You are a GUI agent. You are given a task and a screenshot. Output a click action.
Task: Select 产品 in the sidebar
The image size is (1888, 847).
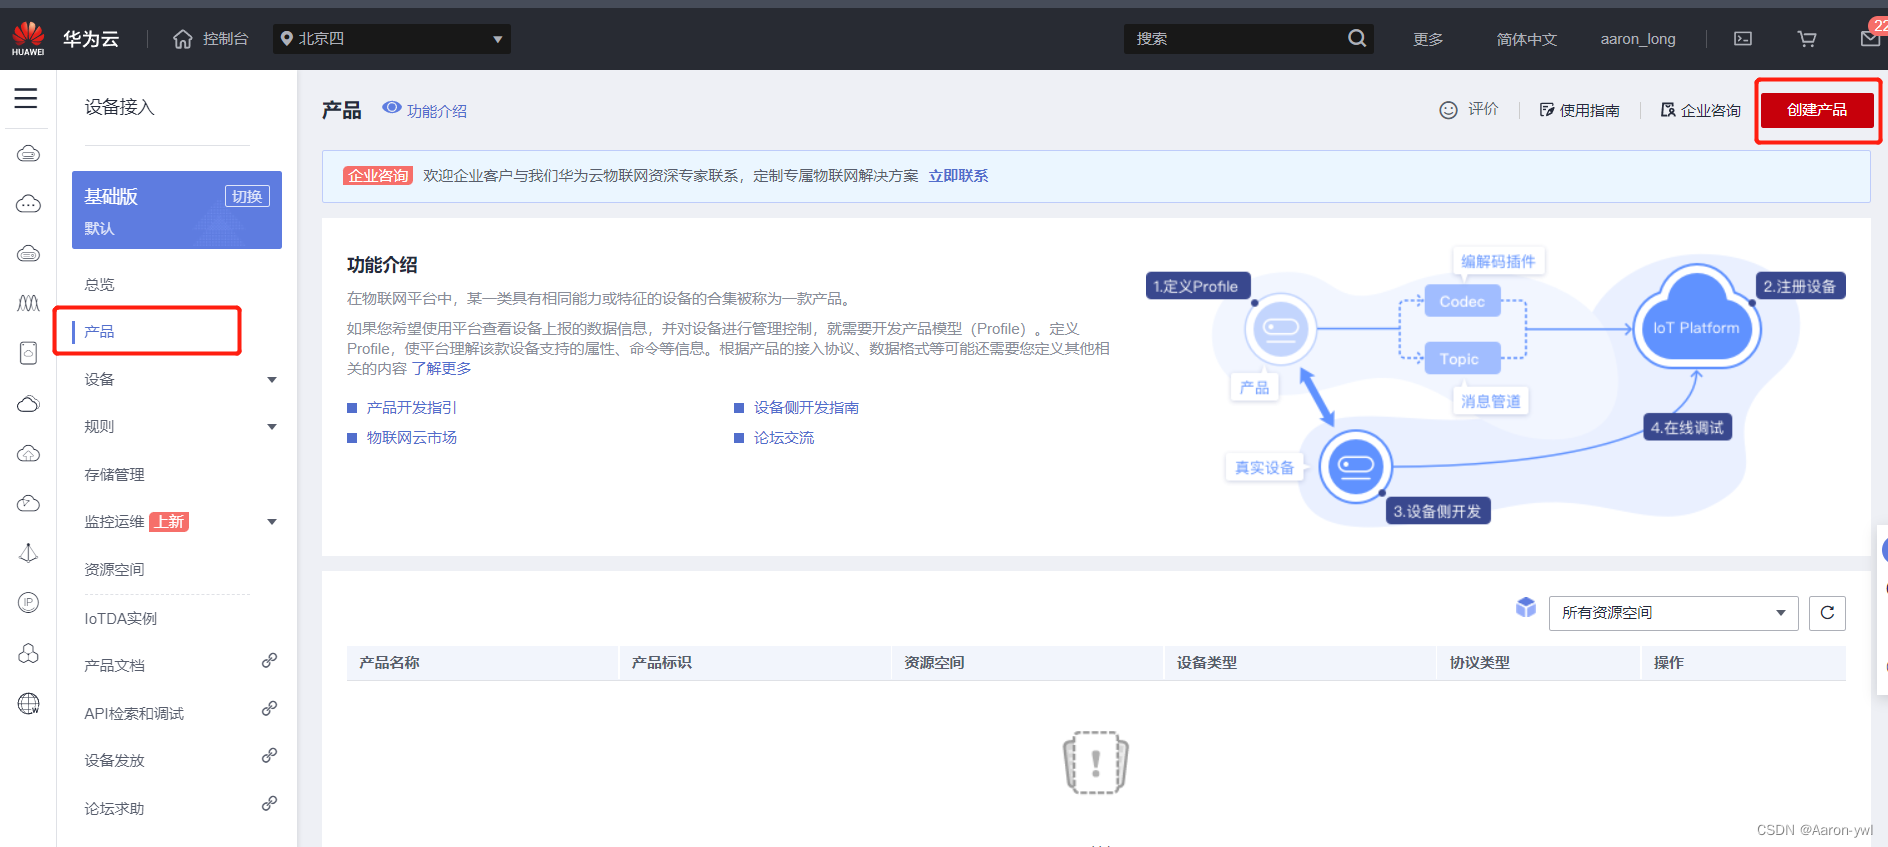point(99,332)
